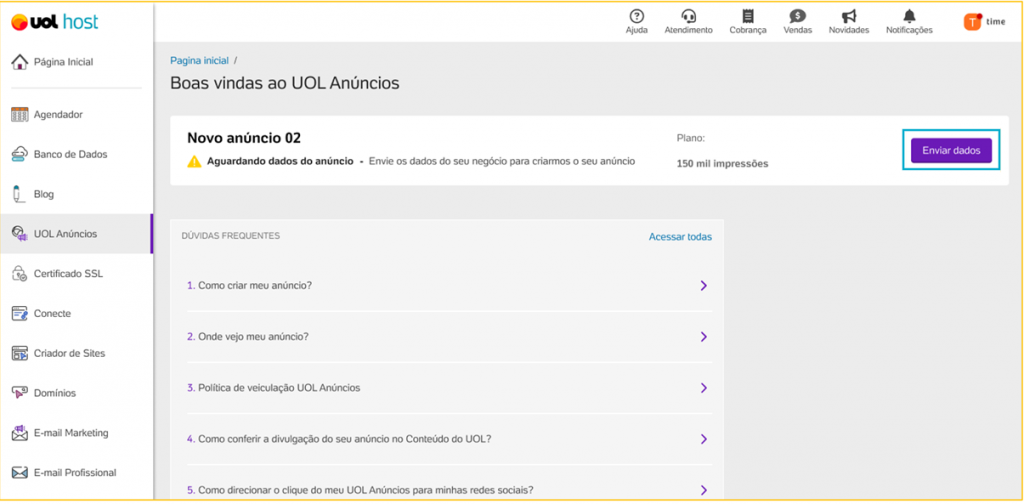Viewport: 1024px width, 504px height.
Task: Go to Página Inicial menu label
Action: (x=63, y=62)
